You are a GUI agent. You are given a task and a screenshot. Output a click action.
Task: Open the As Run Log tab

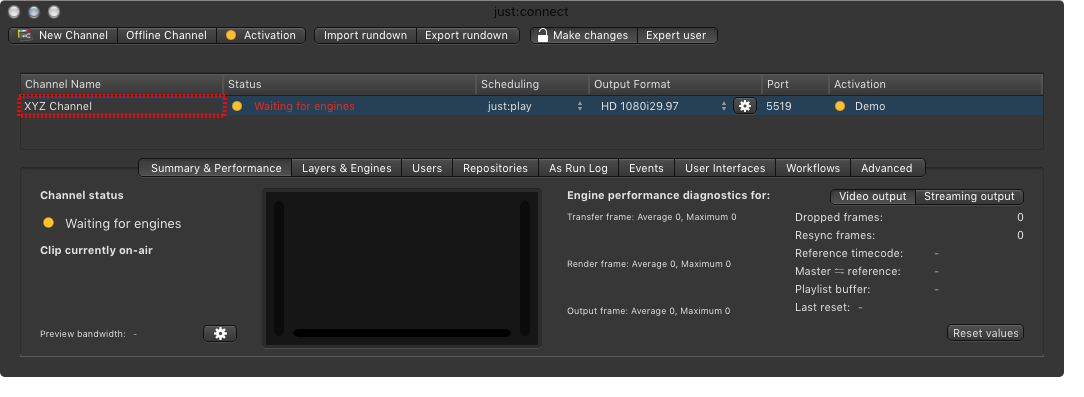coord(578,168)
